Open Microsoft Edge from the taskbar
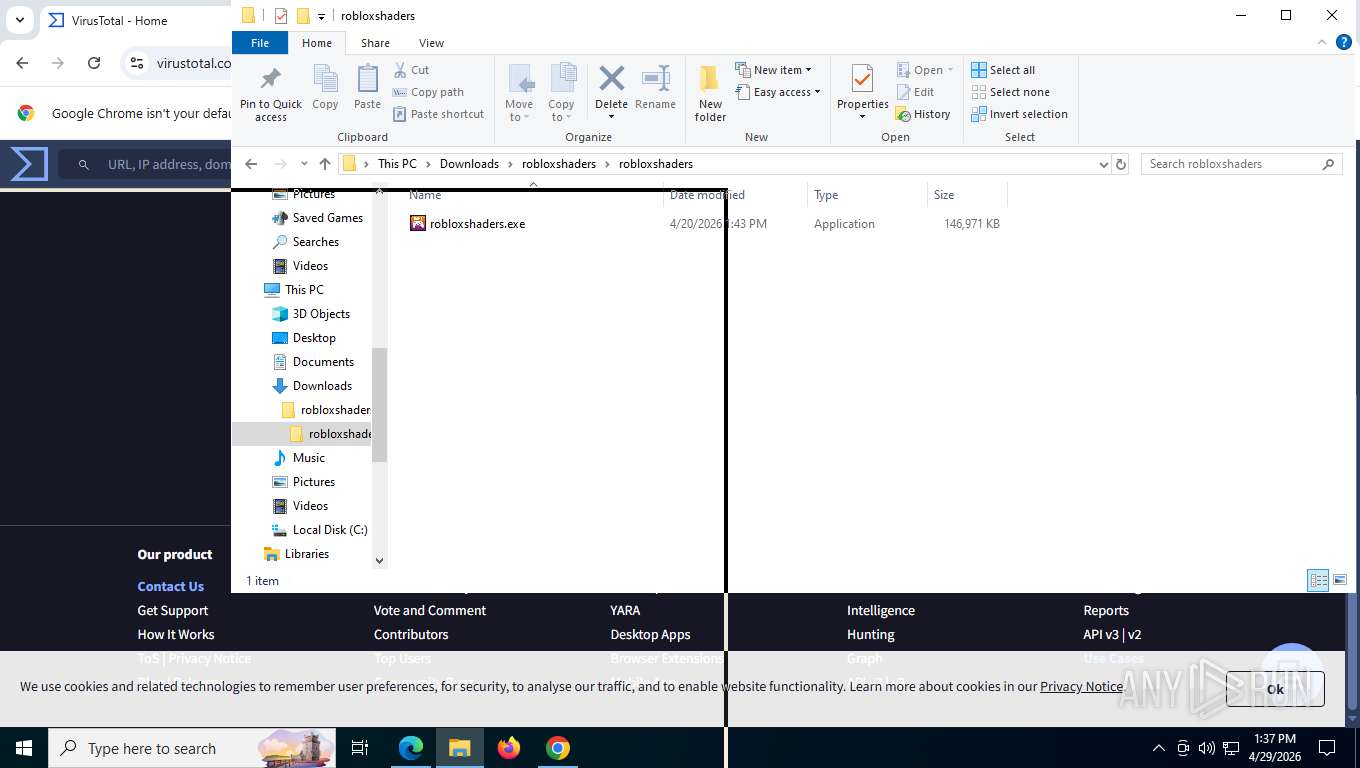 (411, 748)
